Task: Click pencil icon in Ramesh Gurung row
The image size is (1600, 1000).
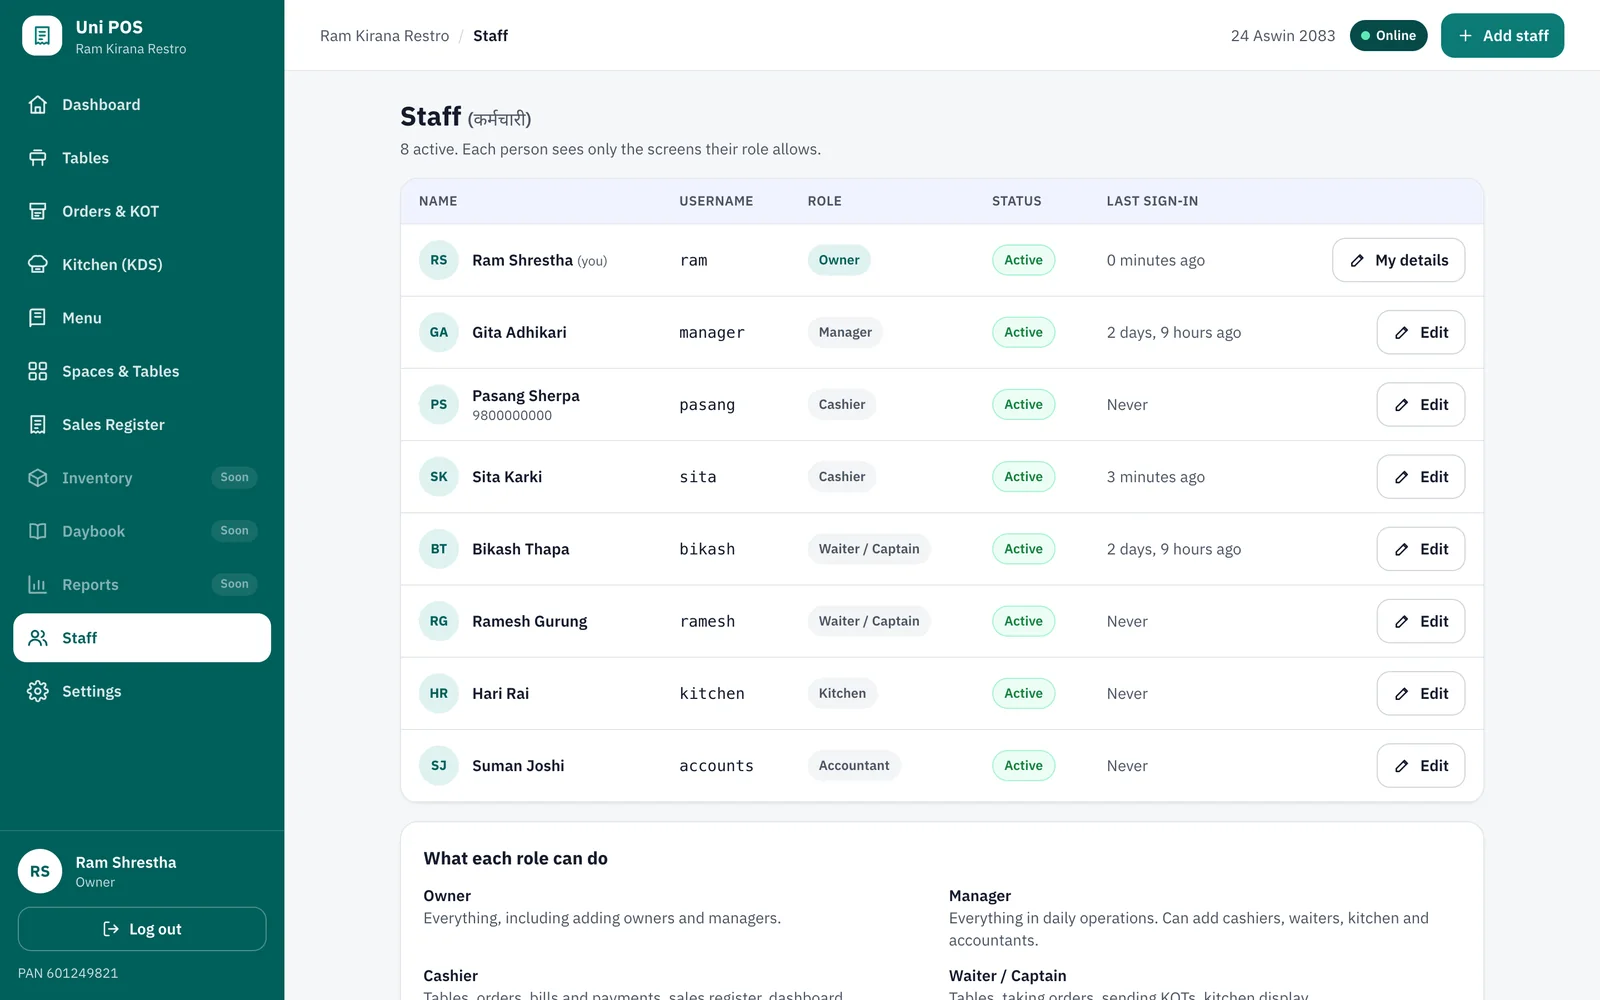Action: (1402, 621)
